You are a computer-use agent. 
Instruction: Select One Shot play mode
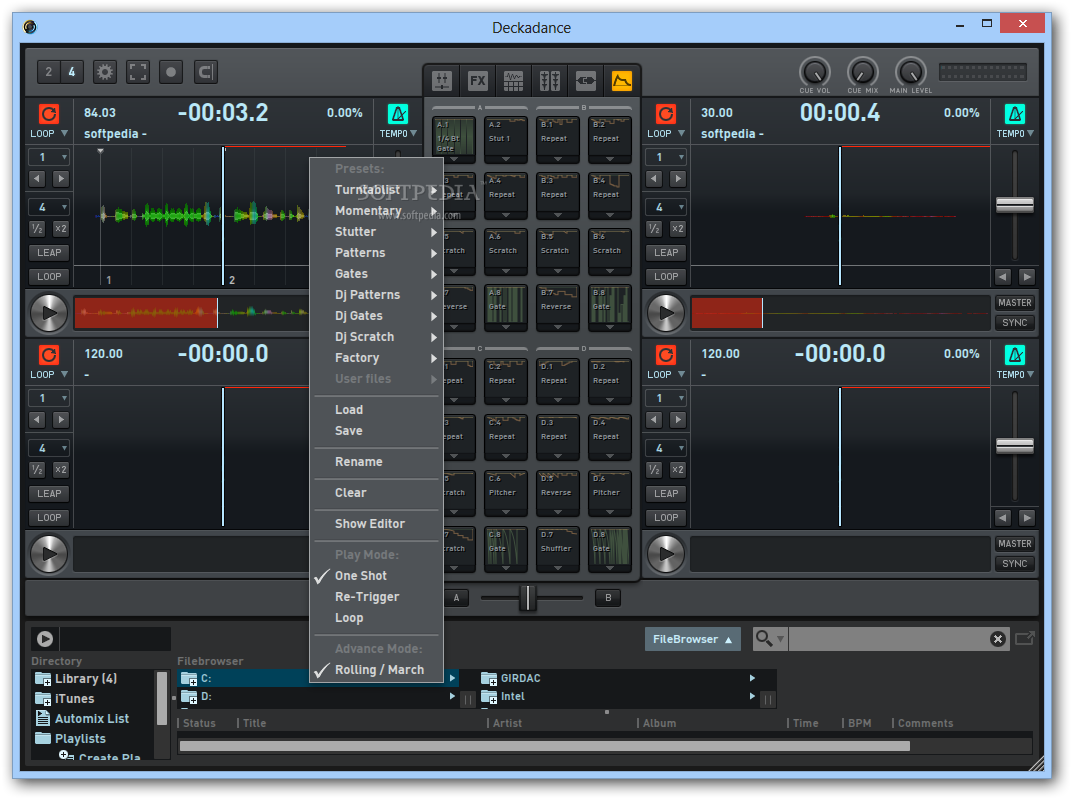point(376,576)
